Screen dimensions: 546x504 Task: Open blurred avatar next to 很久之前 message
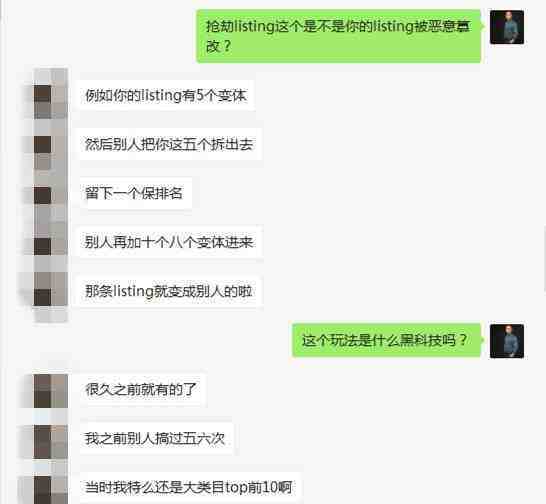pos(51,389)
